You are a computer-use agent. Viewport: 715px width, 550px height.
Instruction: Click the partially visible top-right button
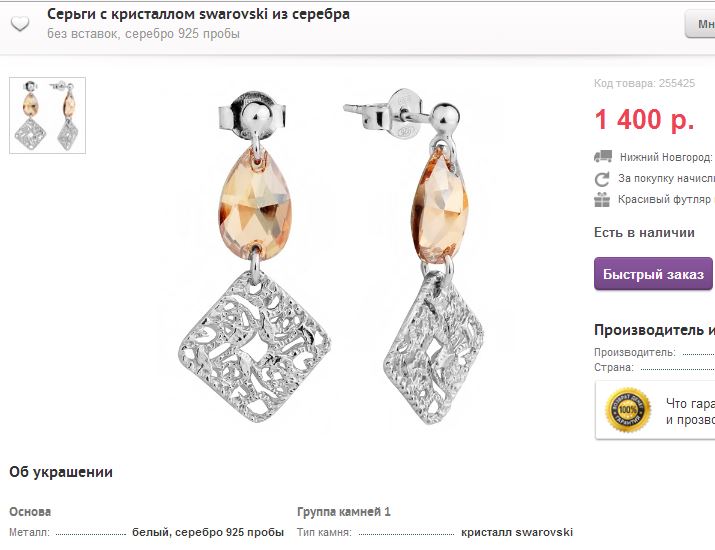coord(699,24)
